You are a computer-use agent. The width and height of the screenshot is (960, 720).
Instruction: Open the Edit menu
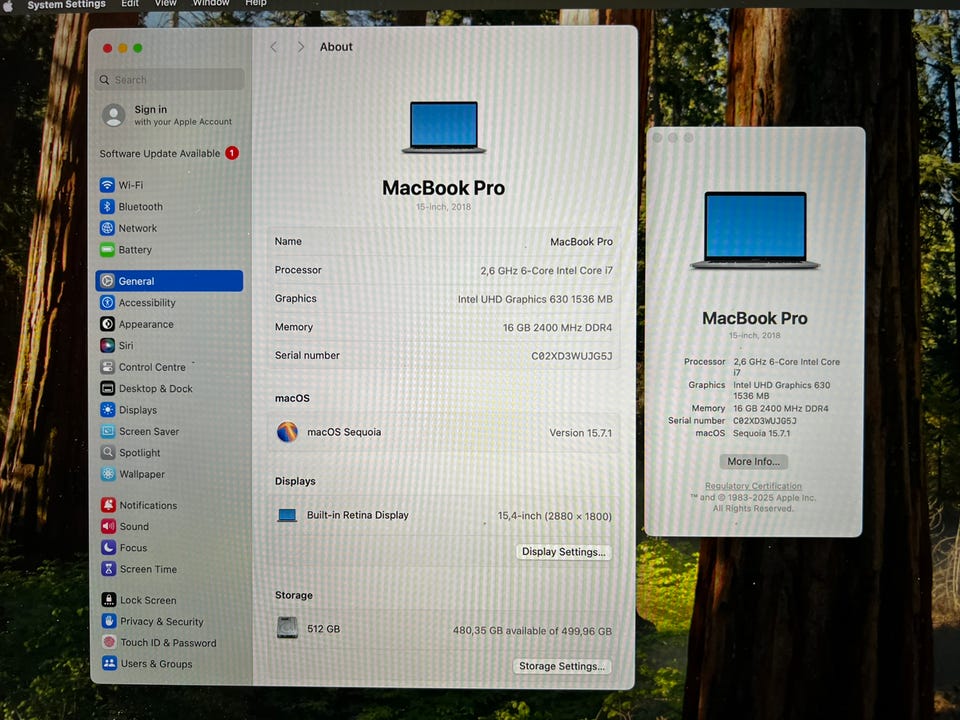click(x=130, y=4)
